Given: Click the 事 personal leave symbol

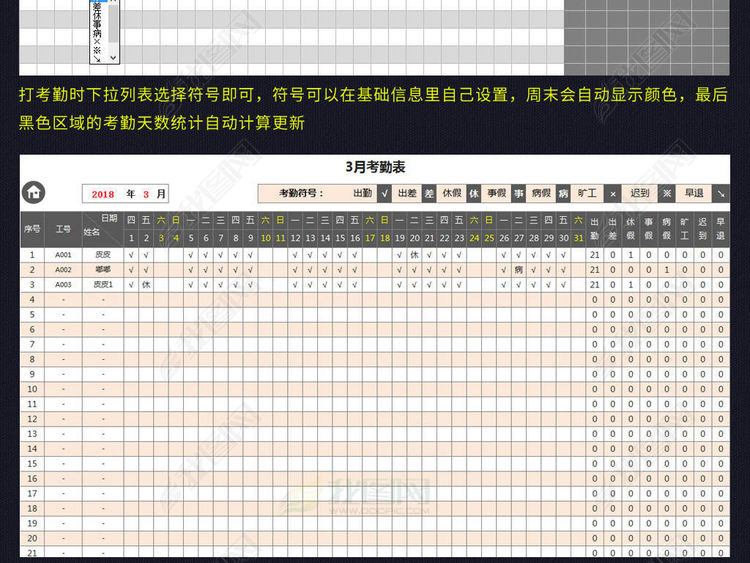Looking at the screenshot, I should click(519, 193).
